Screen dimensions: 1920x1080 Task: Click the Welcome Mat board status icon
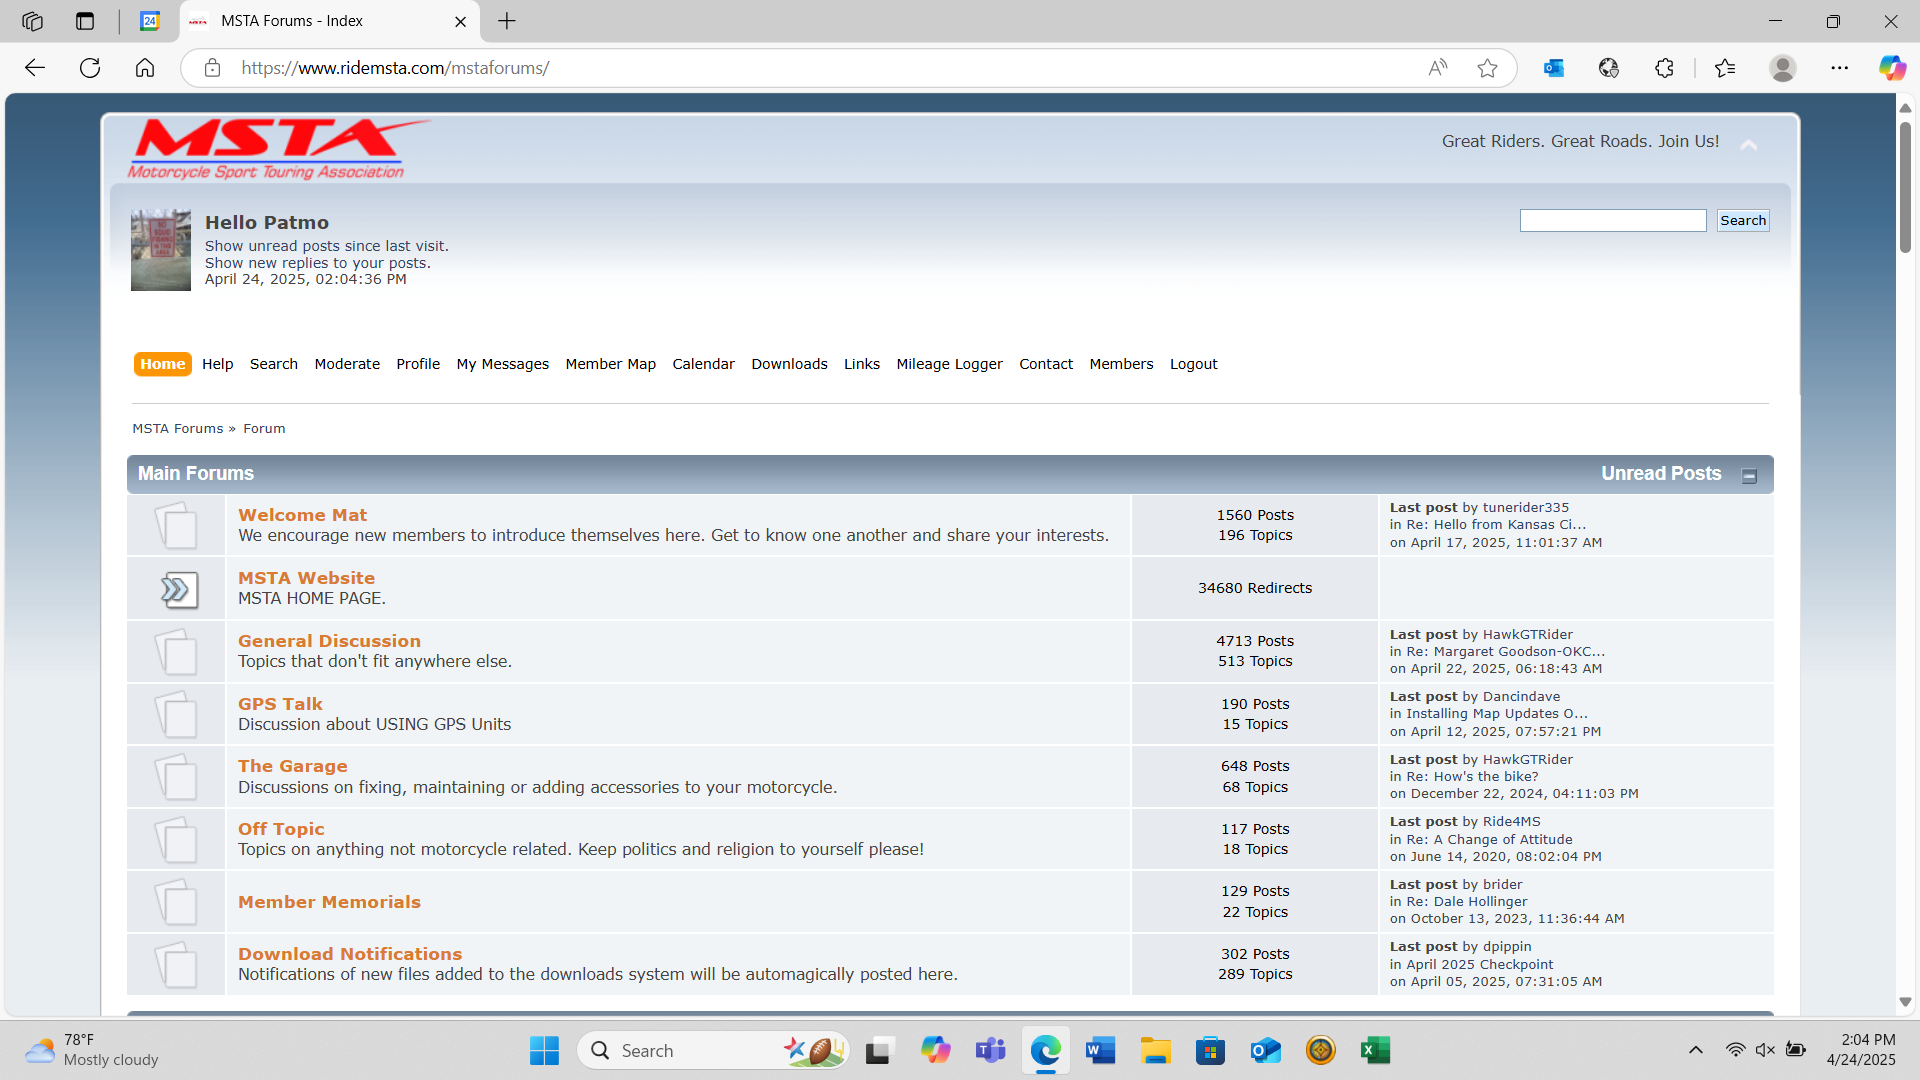(176, 526)
